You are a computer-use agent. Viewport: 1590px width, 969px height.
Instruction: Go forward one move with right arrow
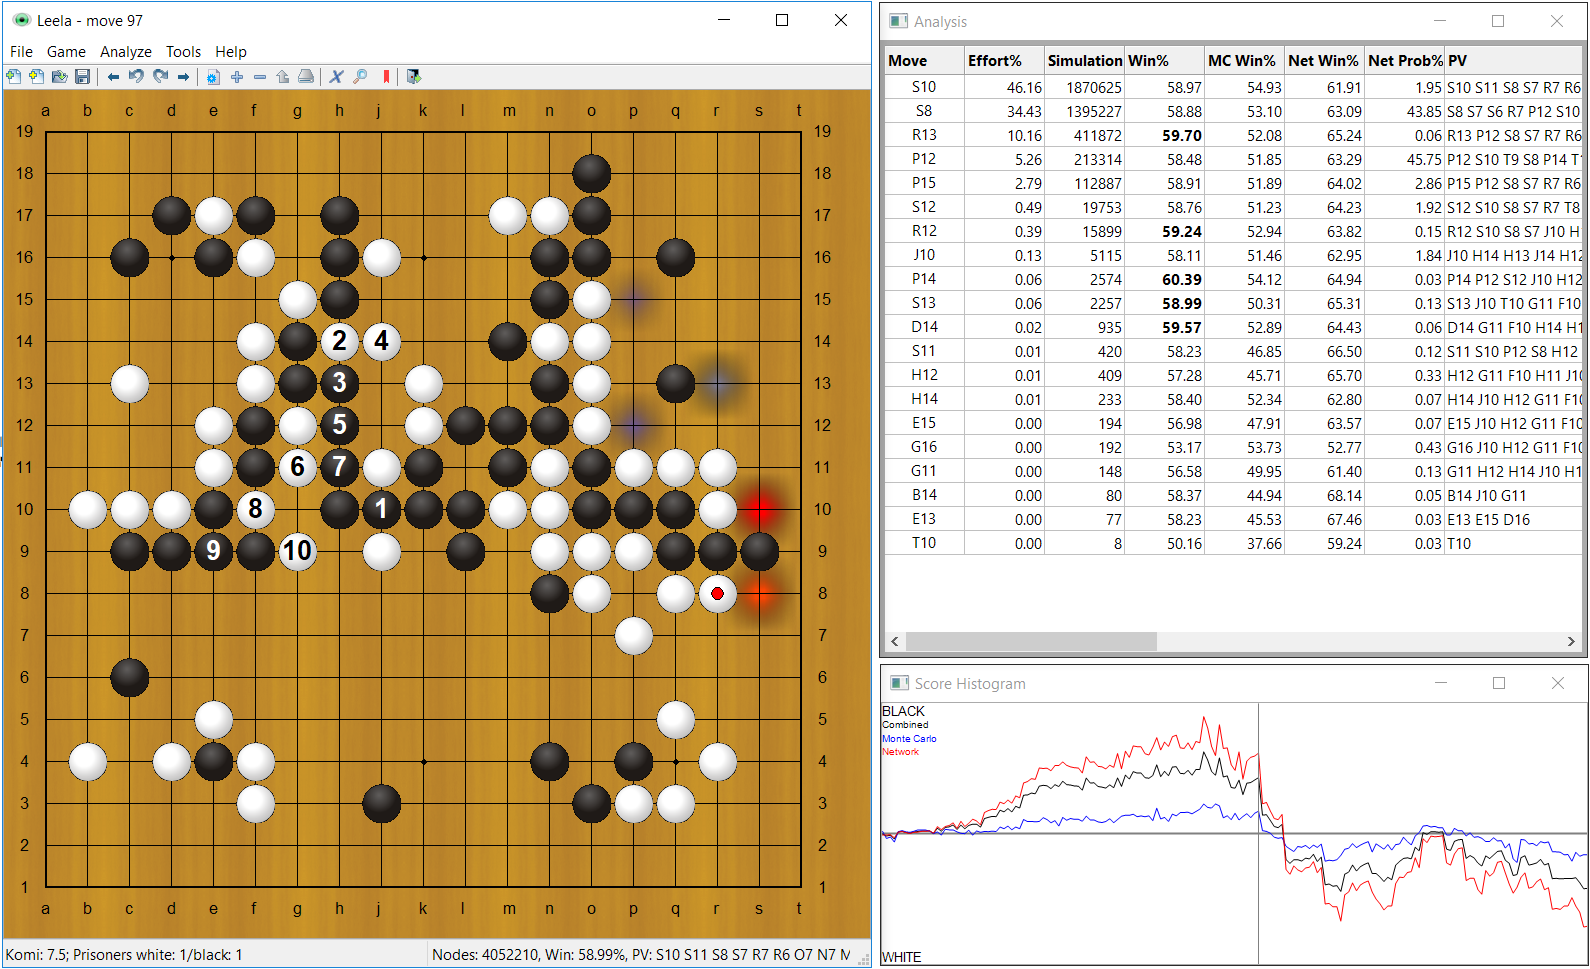coord(183,77)
